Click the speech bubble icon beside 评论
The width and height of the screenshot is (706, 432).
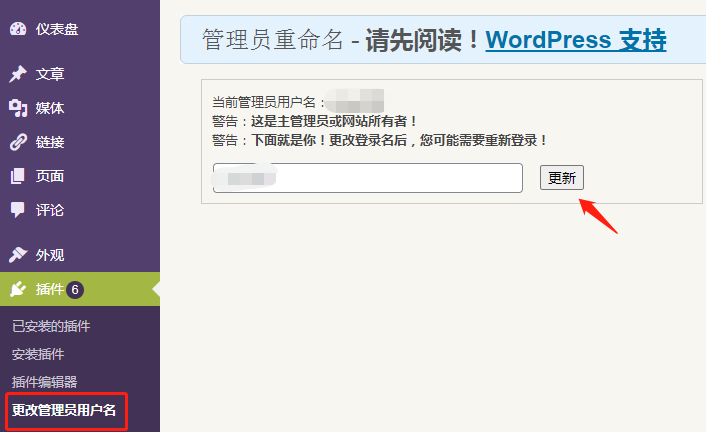18,209
